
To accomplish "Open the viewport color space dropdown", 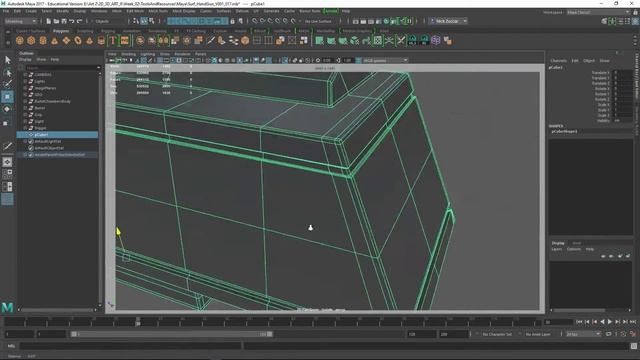I will coord(385,60).
